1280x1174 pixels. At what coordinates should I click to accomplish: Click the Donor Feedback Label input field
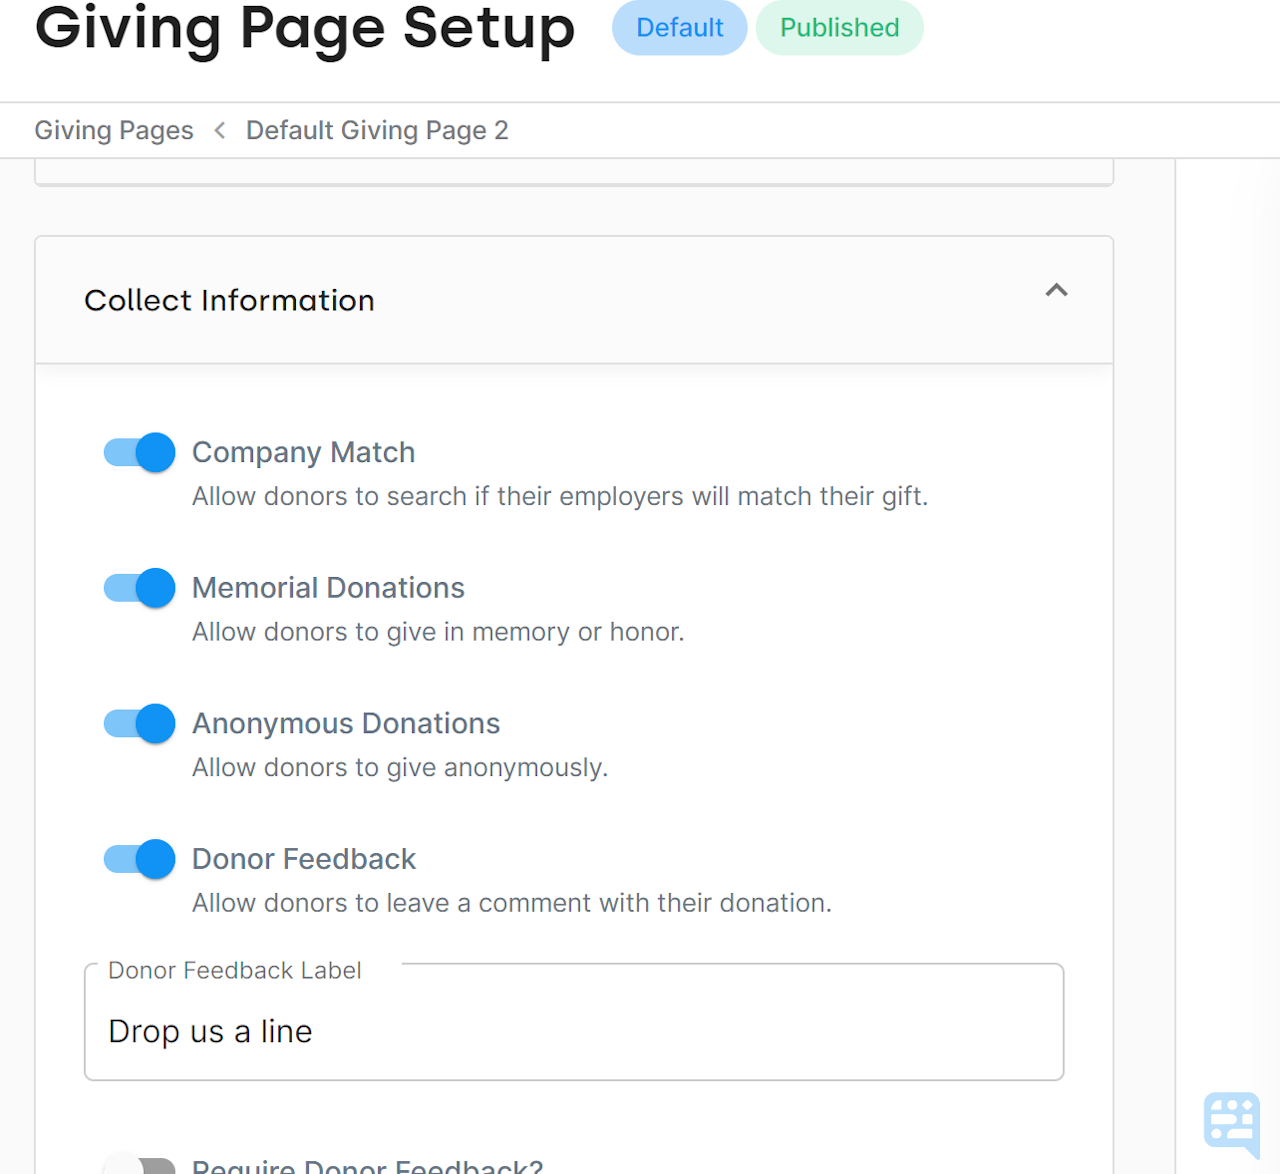[x=574, y=1031]
